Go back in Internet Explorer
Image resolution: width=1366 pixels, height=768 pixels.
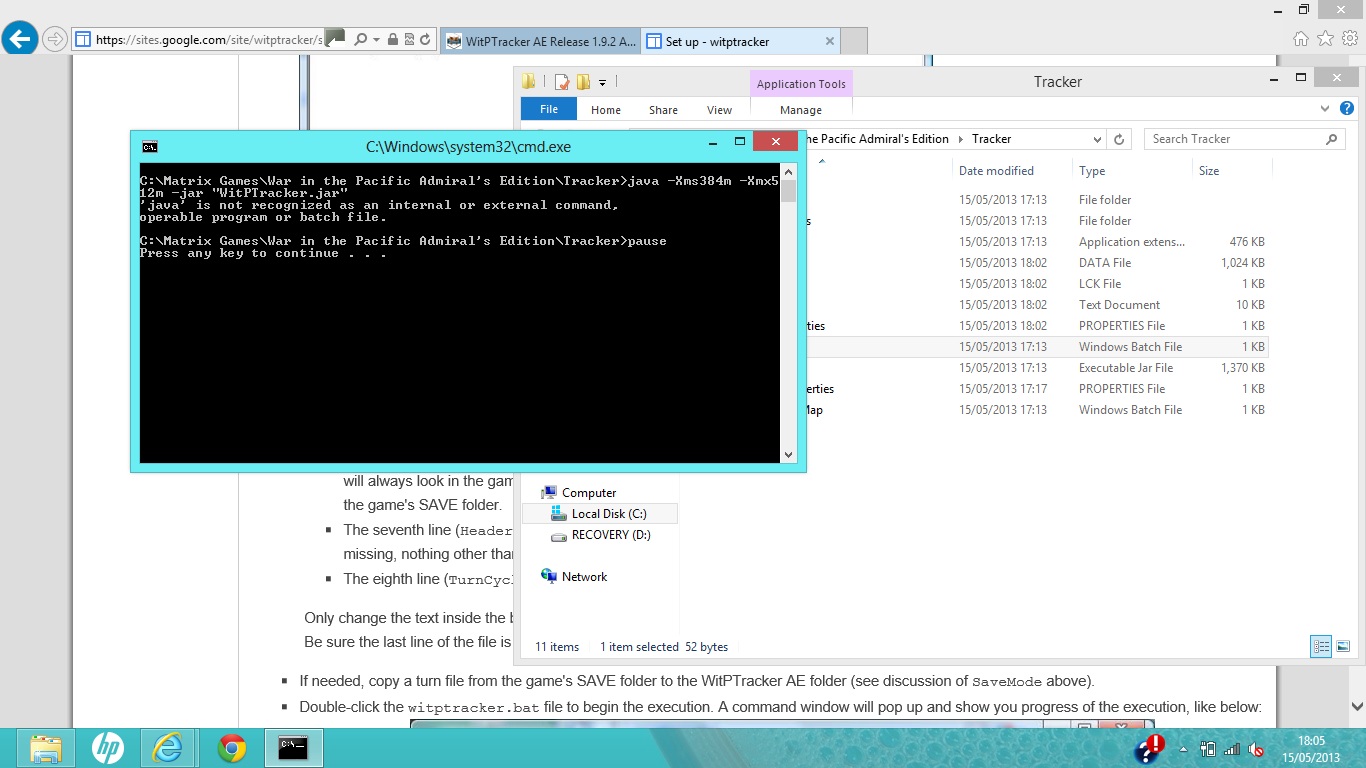tap(20, 40)
